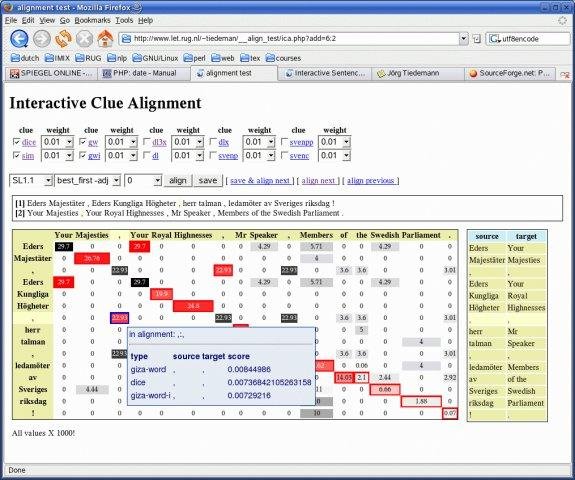Image resolution: width=575 pixels, height=480 pixels.
Task: Open the Tools menu
Action: point(124,20)
